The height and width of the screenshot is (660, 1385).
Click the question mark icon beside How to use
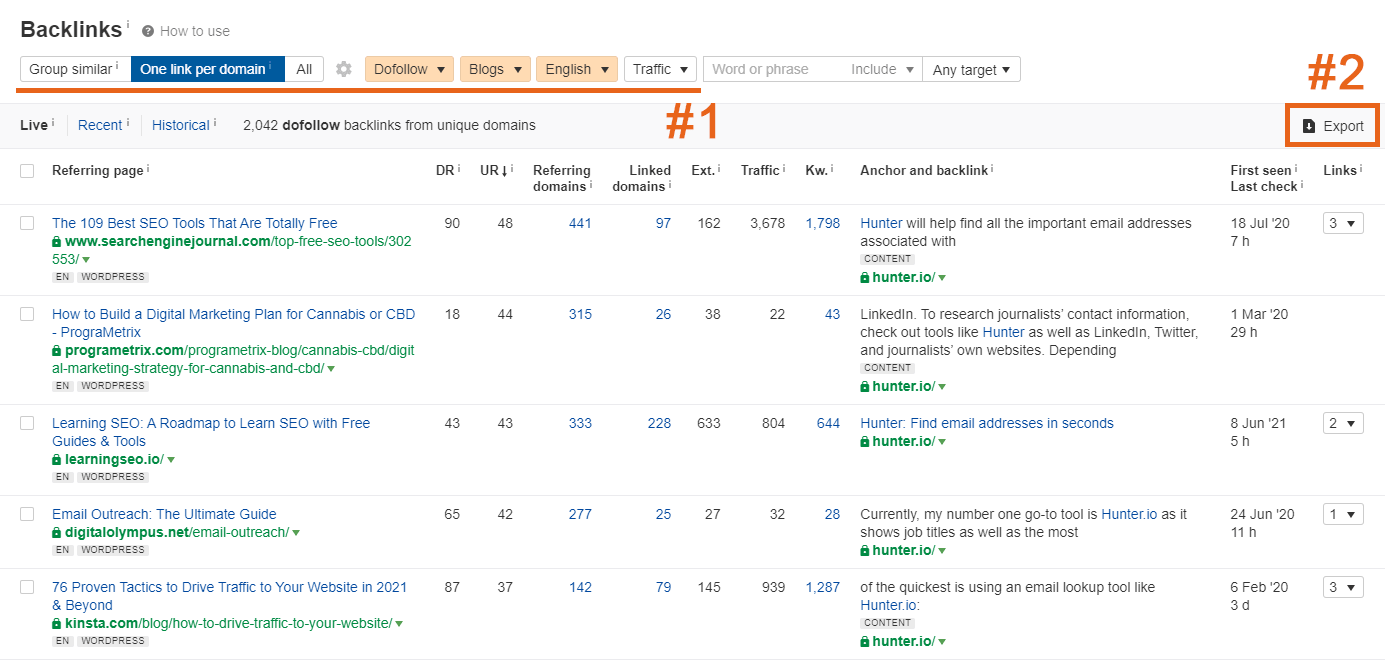click(148, 31)
